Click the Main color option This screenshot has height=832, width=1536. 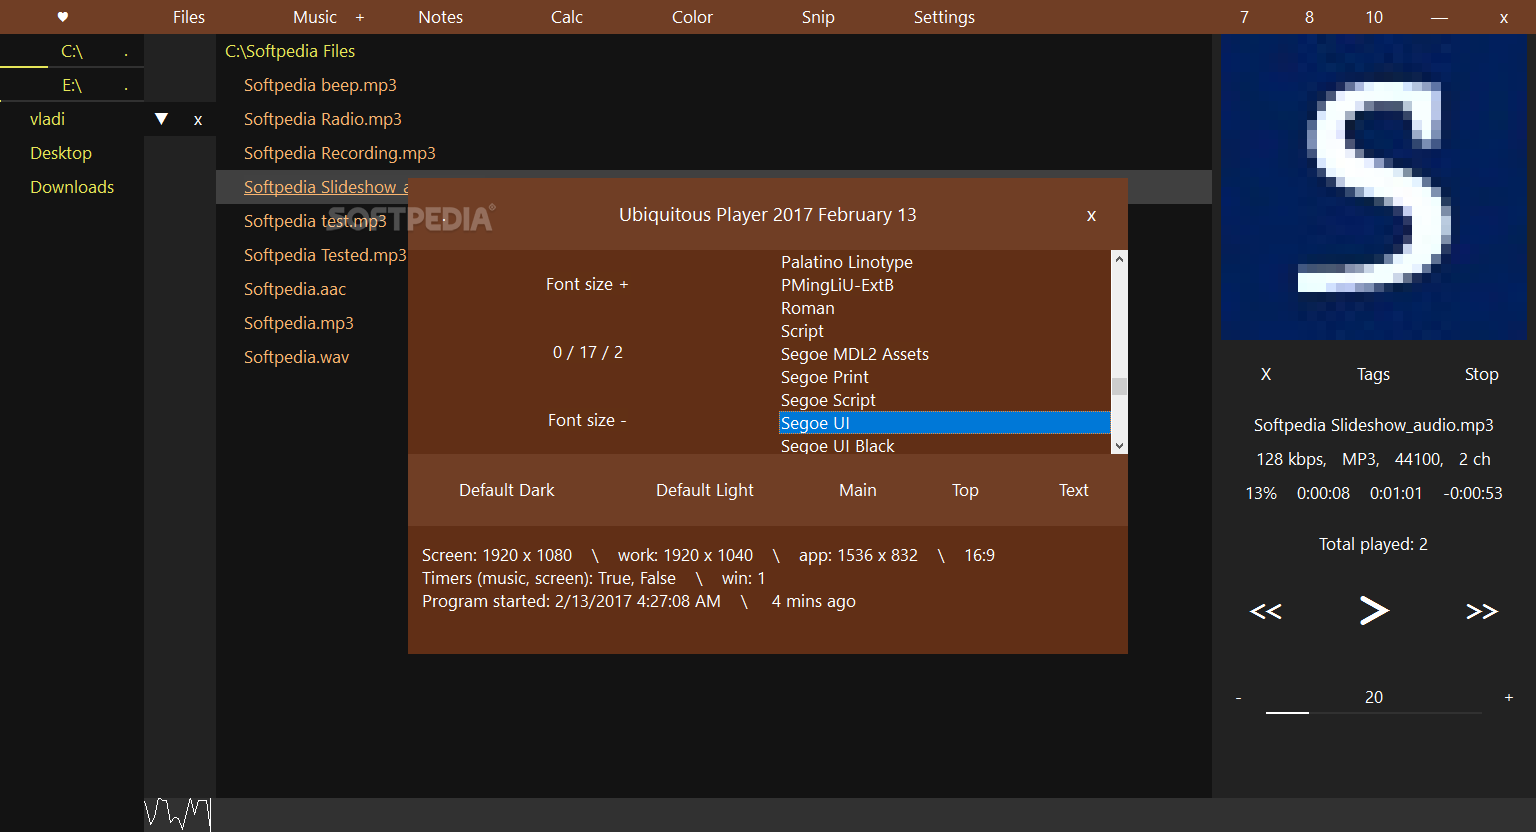coord(858,490)
